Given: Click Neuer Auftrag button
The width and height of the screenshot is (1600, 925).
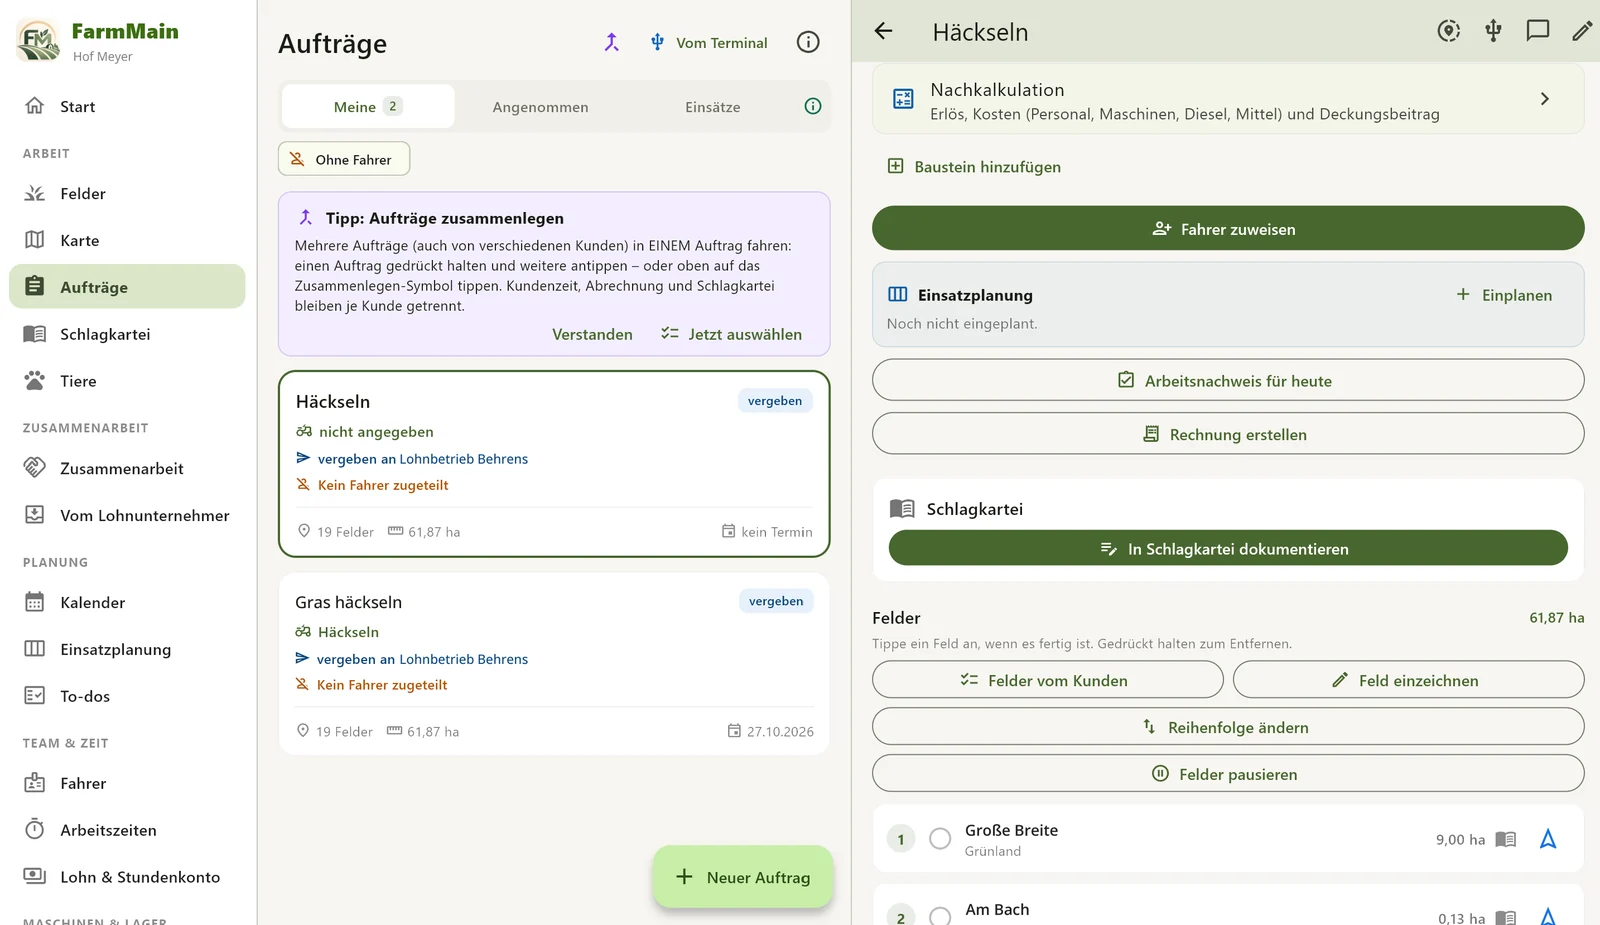Looking at the screenshot, I should [743, 877].
